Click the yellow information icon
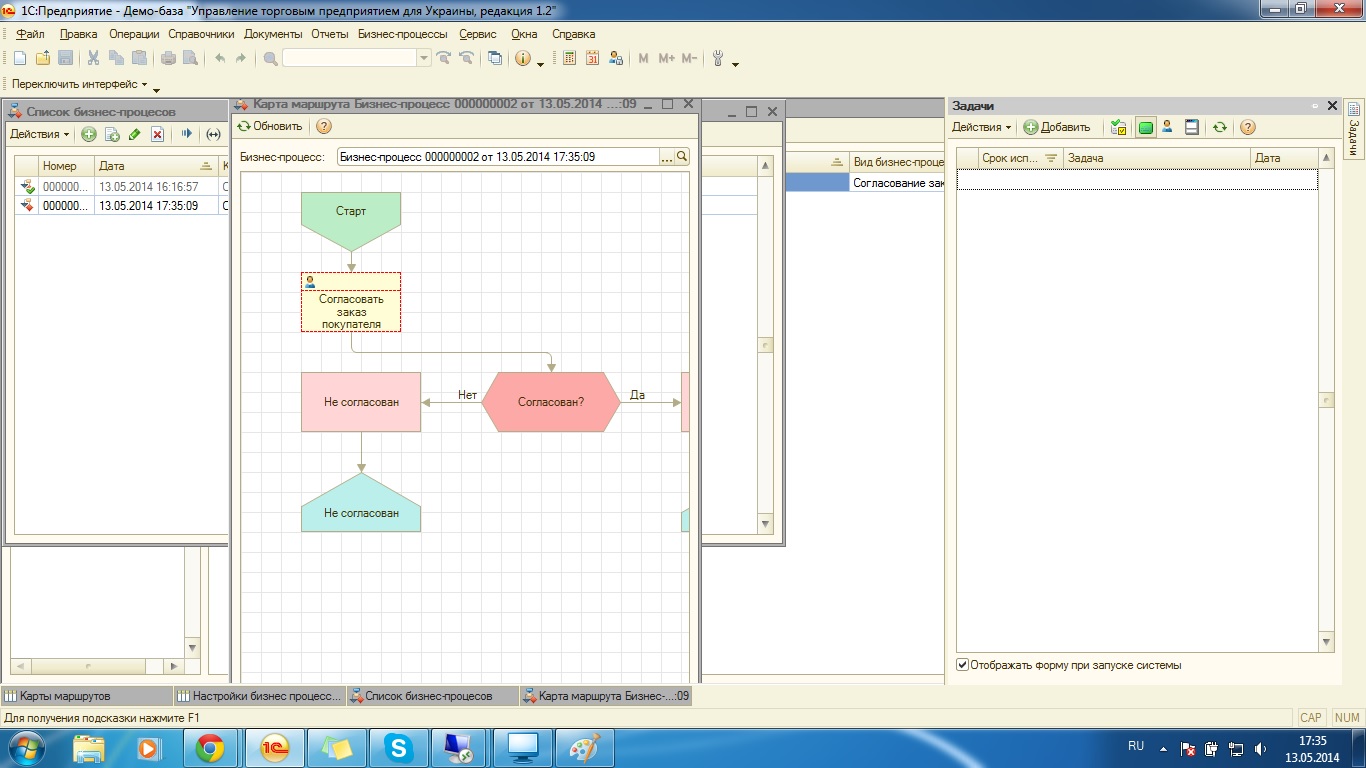Image resolution: width=1366 pixels, height=768 pixels. click(x=523, y=59)
